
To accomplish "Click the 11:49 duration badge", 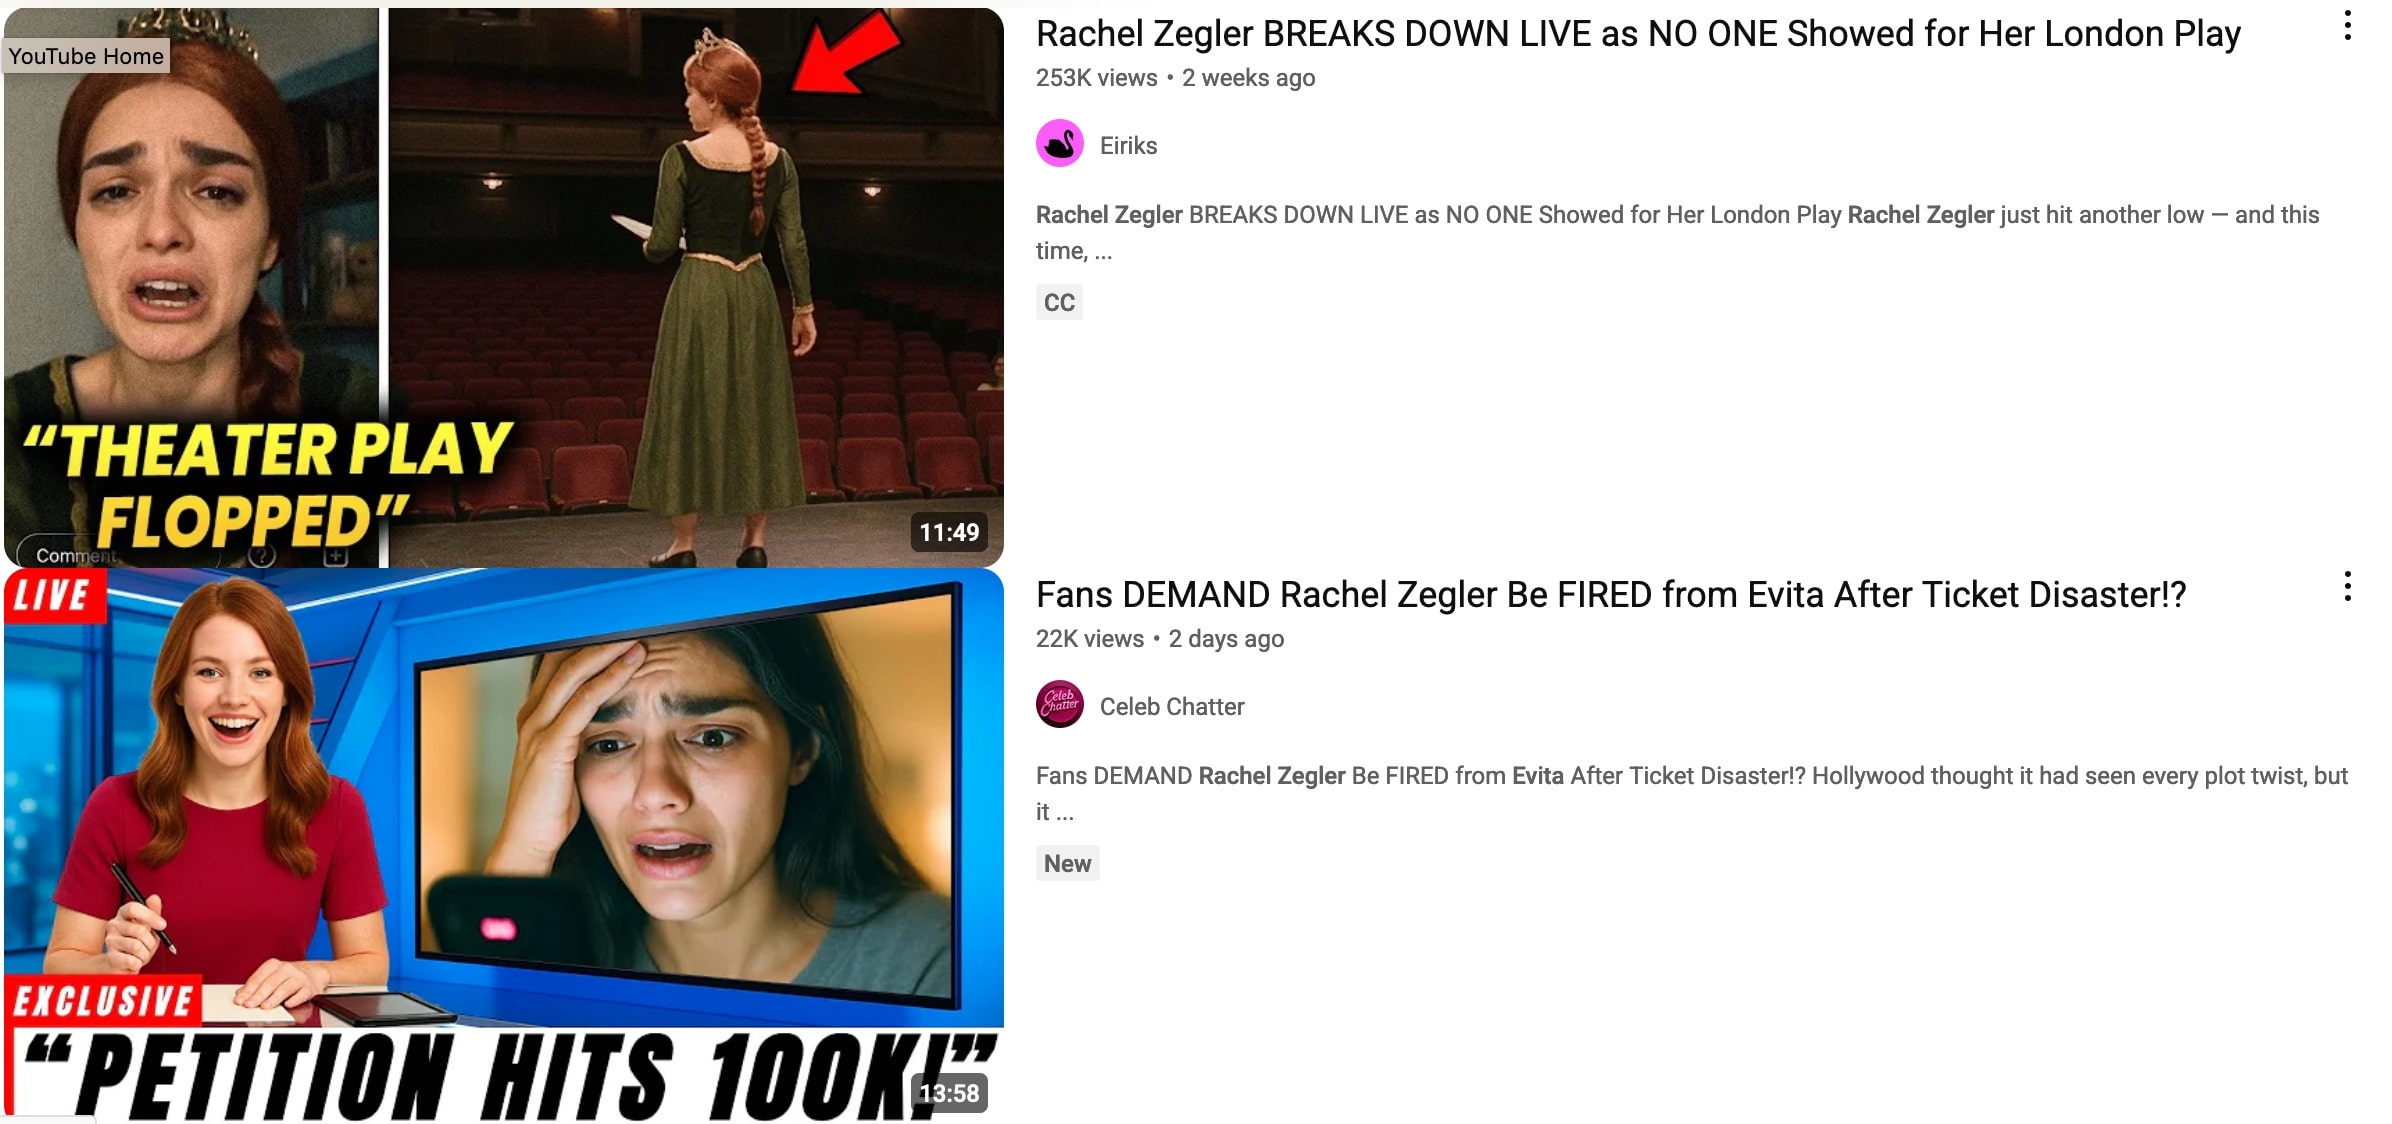I will (x=949, y=532).
